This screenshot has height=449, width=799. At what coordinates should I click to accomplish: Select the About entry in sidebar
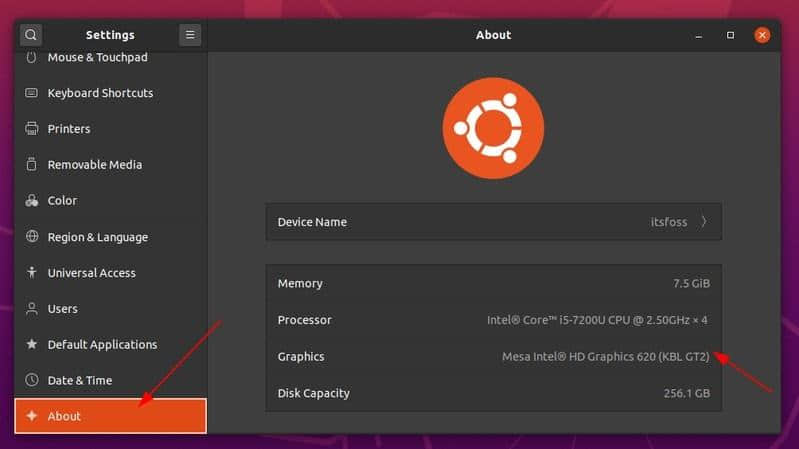(x=110, y=416)
